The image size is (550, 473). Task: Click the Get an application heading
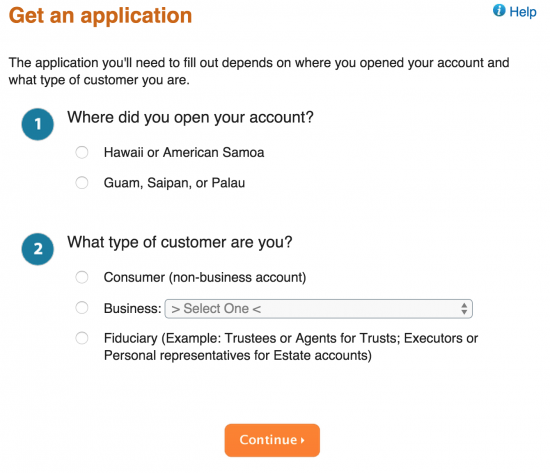(x=100, y=16)
